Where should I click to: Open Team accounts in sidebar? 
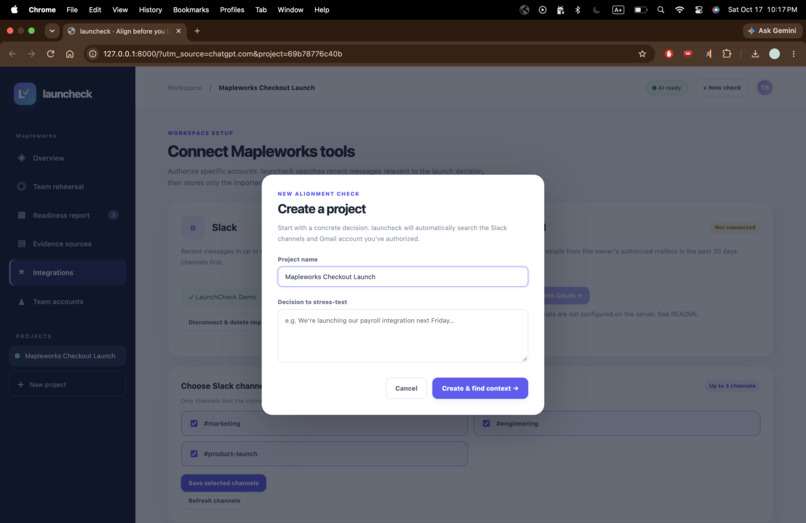67,301
